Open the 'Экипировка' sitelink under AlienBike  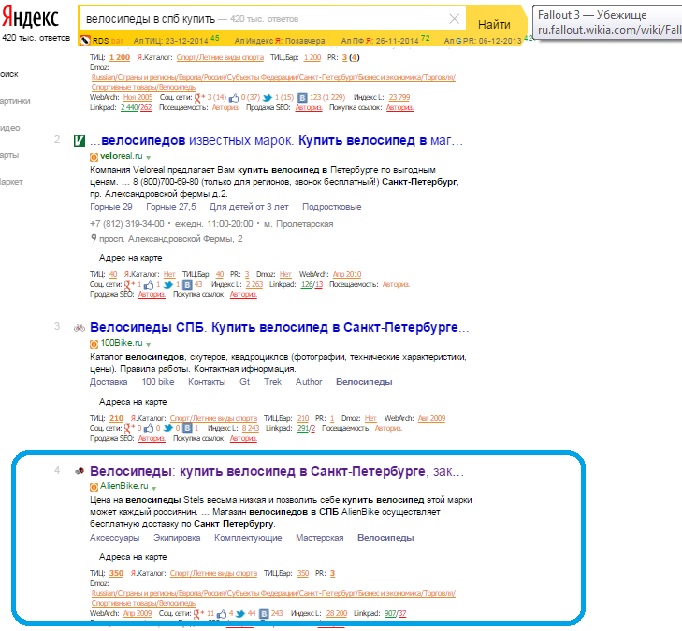tap(177, 538)
